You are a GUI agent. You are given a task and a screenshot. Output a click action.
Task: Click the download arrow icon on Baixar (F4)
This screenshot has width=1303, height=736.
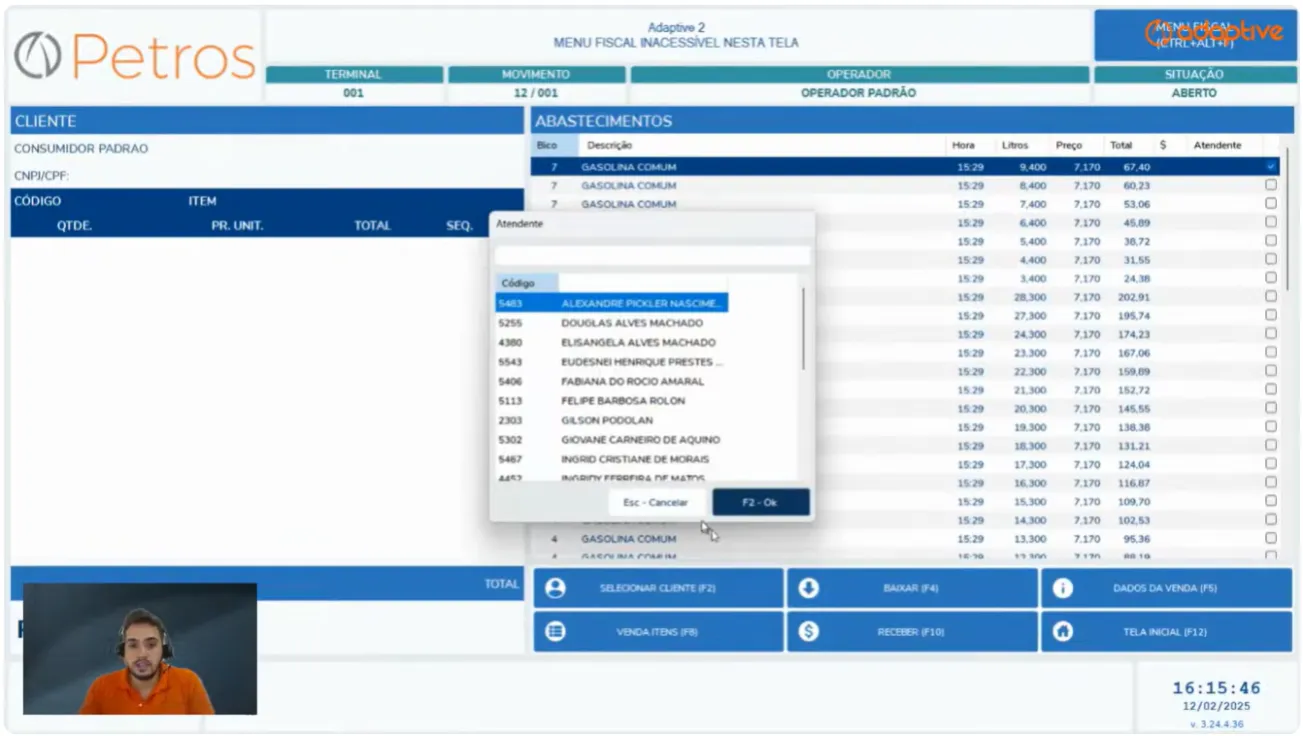point(809,588)
